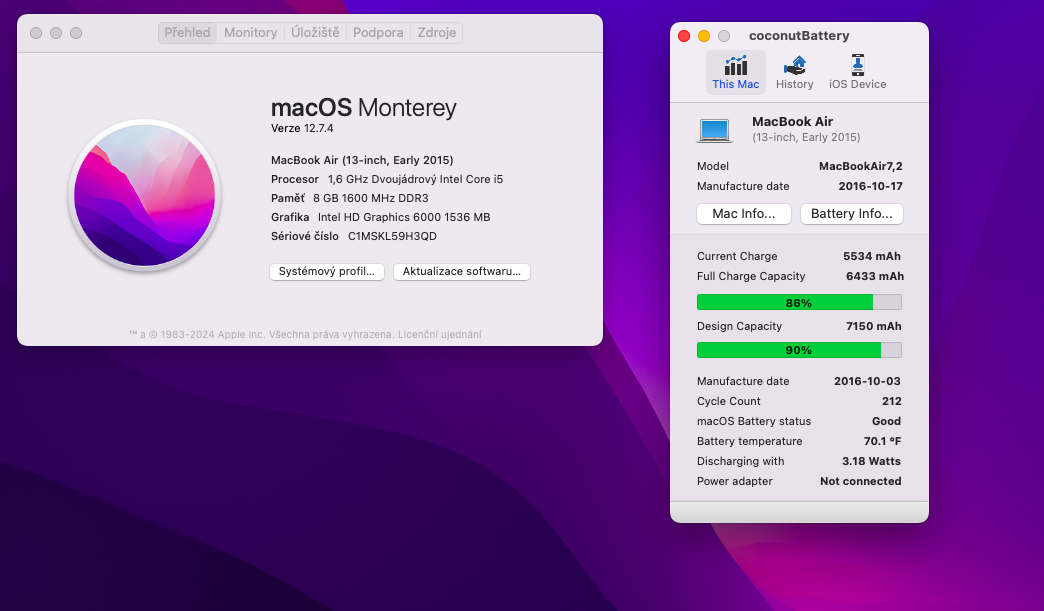Image resolution: width=1044 pixels, height=611 pixels.
Task: Open the Úložiště tab
Action: 315,33
